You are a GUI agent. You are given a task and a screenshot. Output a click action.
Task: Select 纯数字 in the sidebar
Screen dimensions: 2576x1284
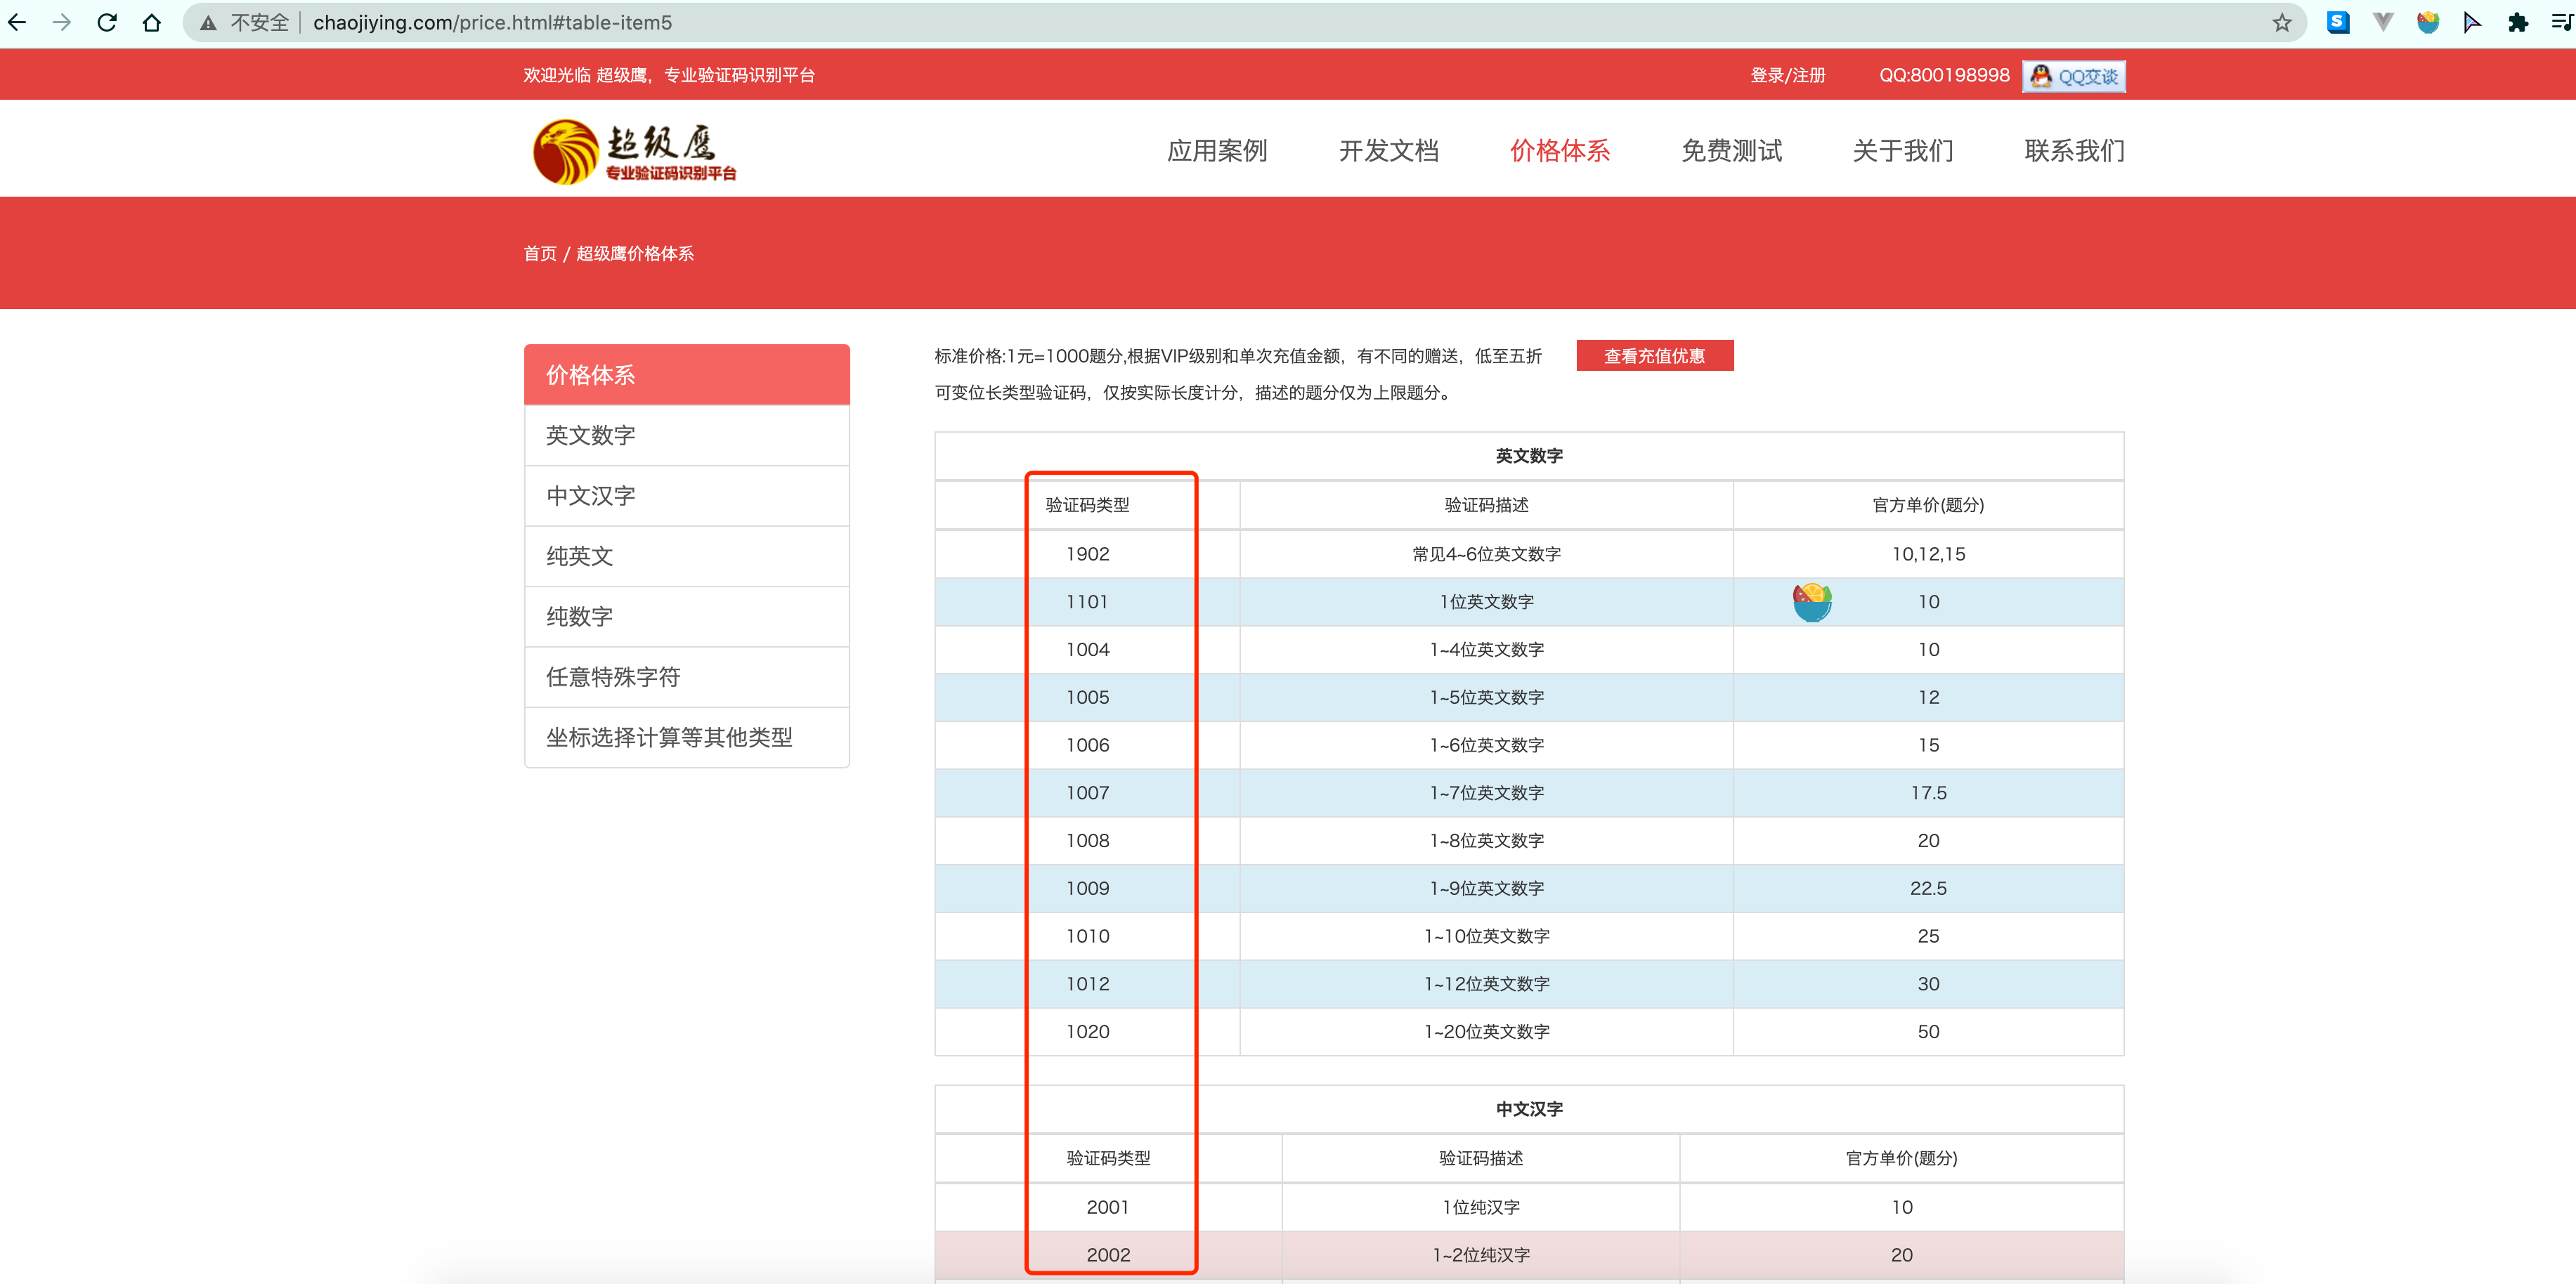579,617
